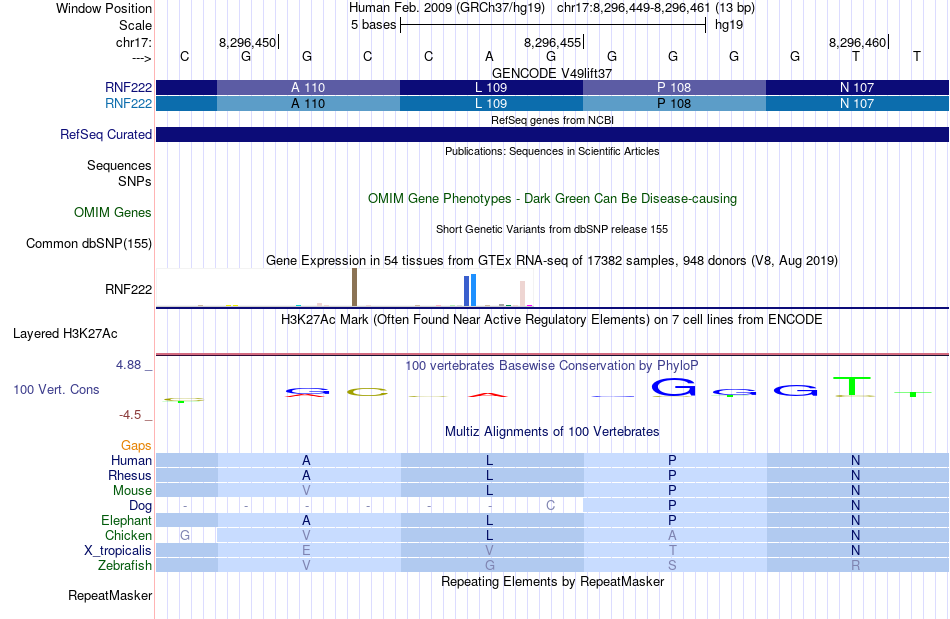Click the Gaps label in Multiz alignment
The image size is (950, 619).
tap(136, 446)
